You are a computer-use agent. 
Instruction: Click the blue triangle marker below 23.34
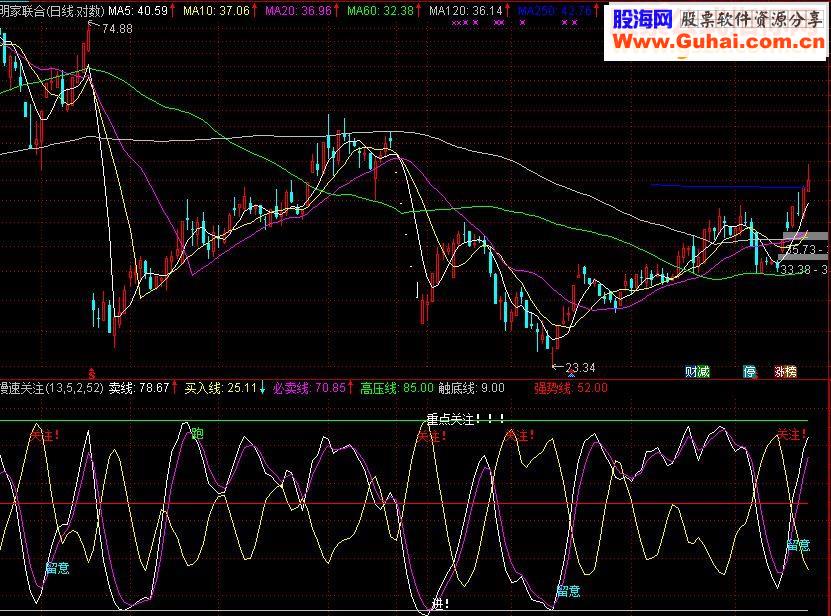[x=571, y=375]
